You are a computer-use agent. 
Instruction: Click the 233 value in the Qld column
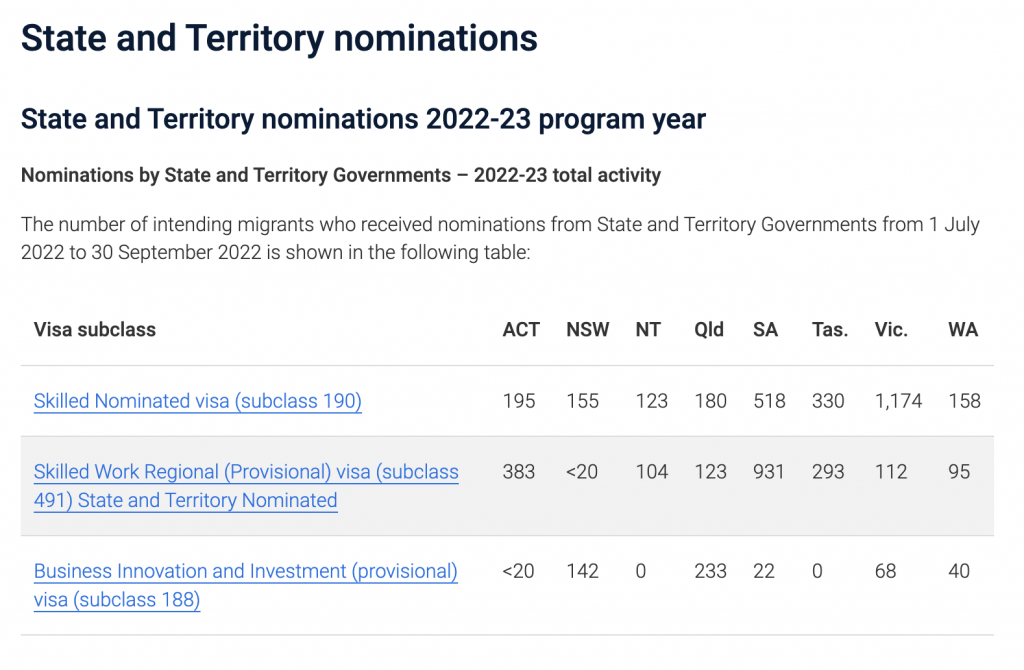[711, 572]
